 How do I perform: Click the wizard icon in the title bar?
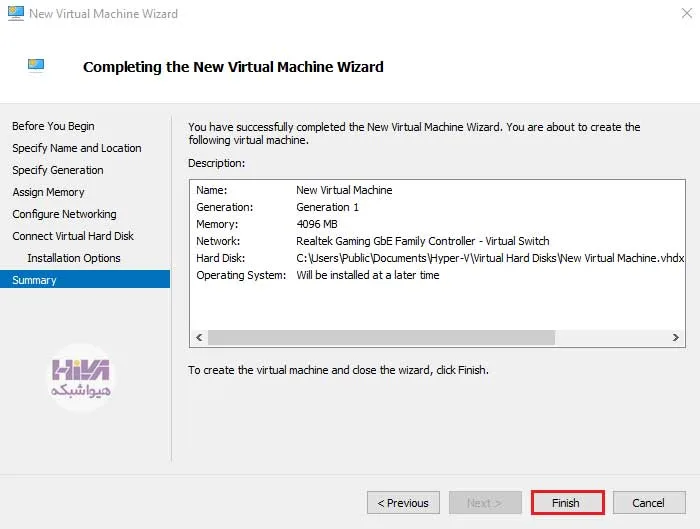coord(16,13)
